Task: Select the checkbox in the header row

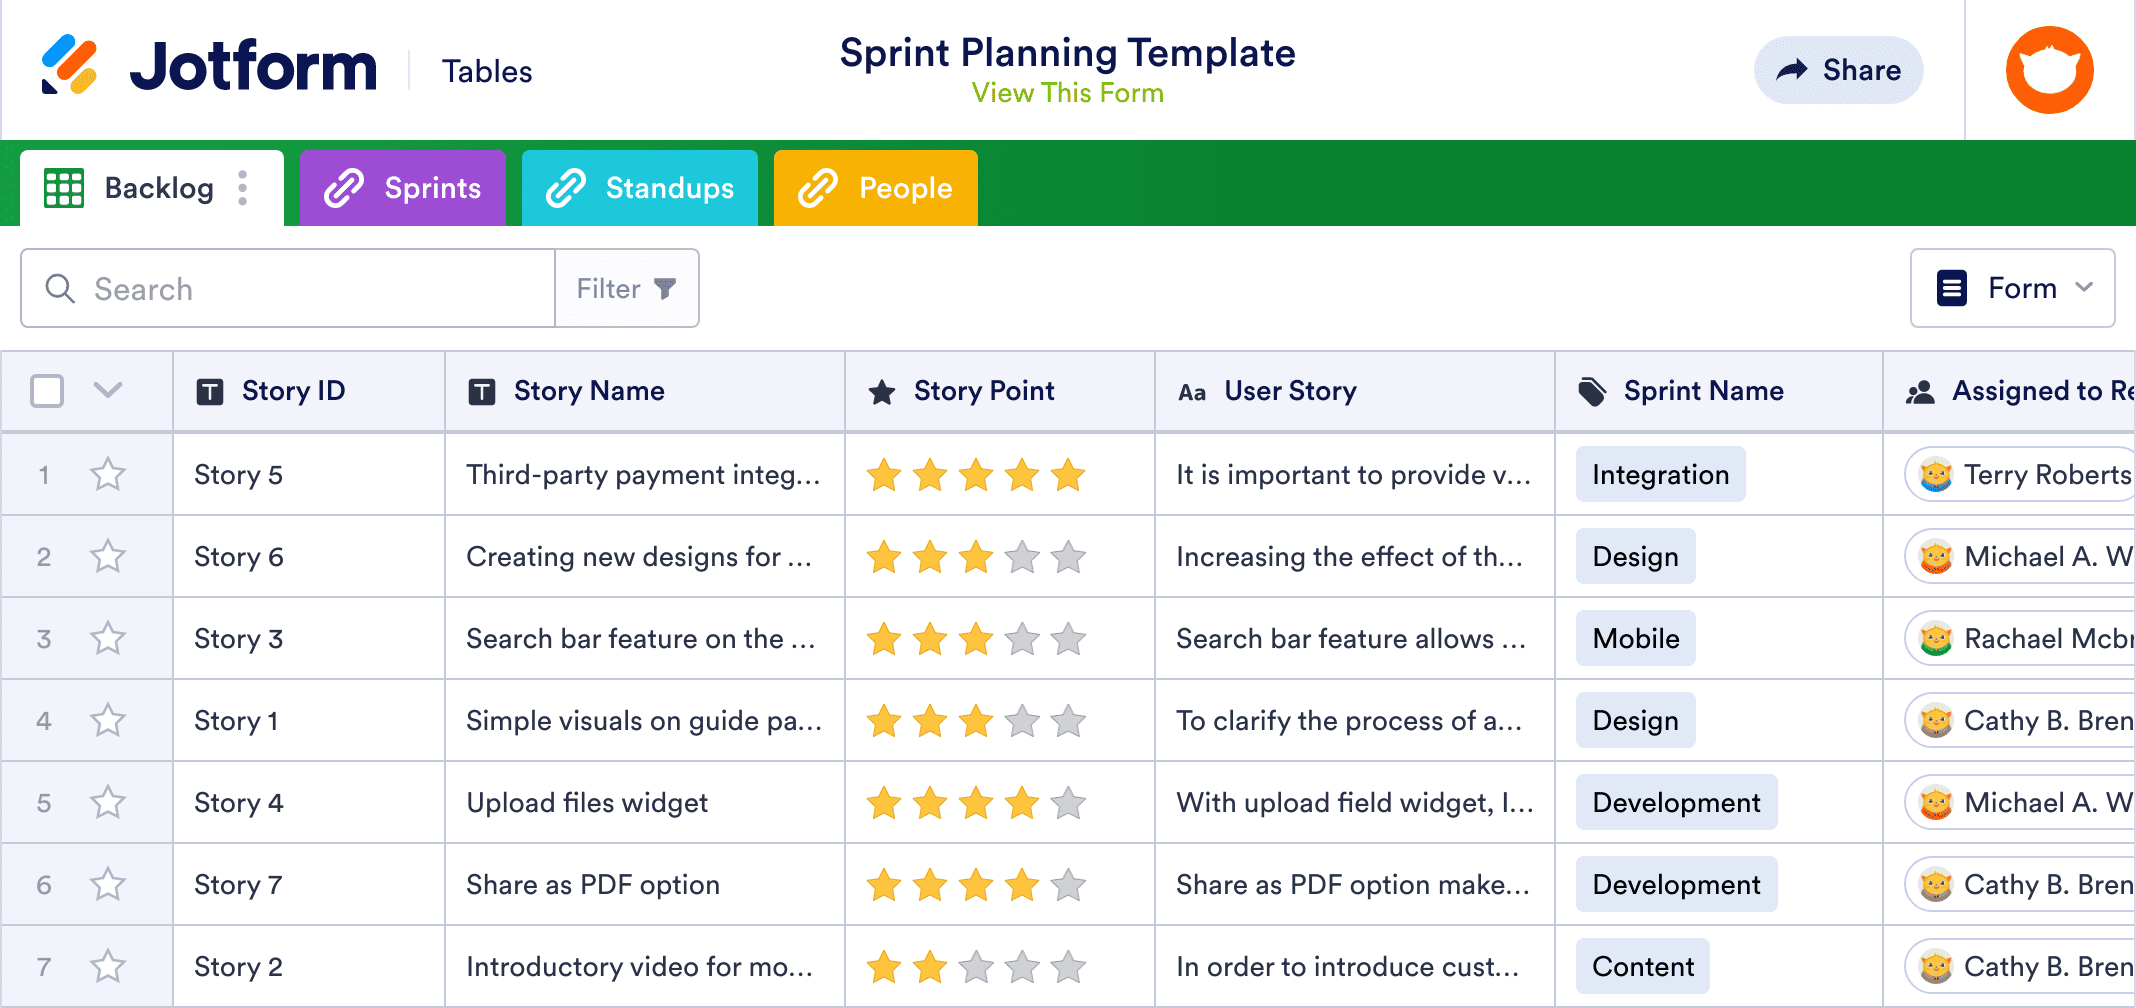Action: 46,391
